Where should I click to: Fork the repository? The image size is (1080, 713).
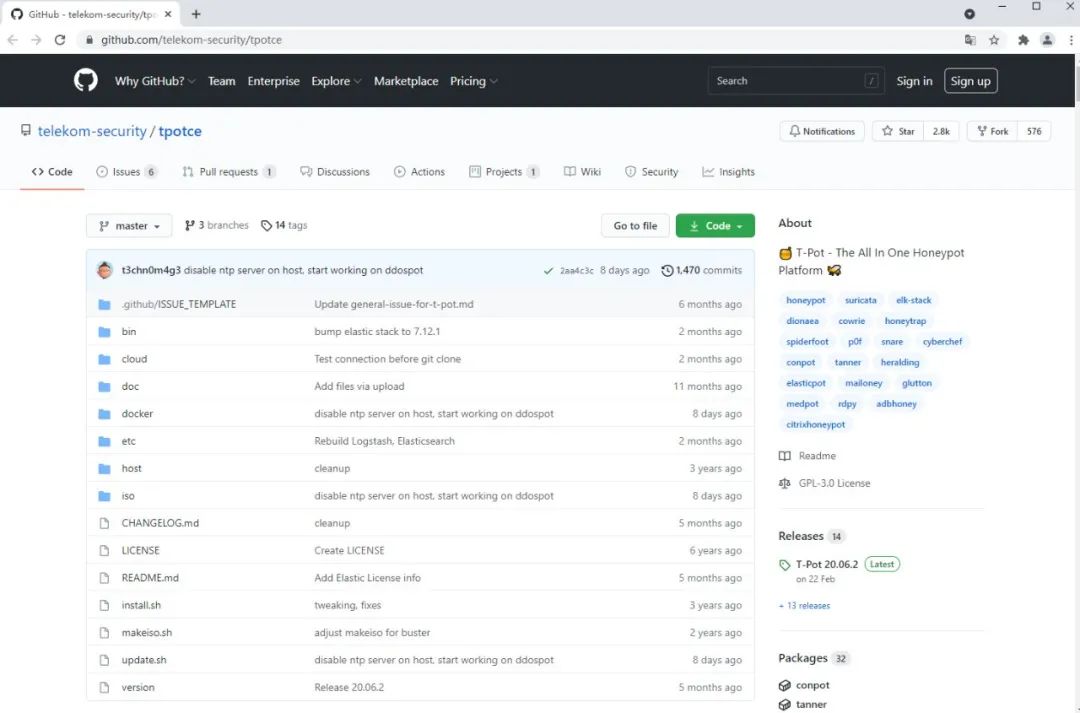pos(993,131)
